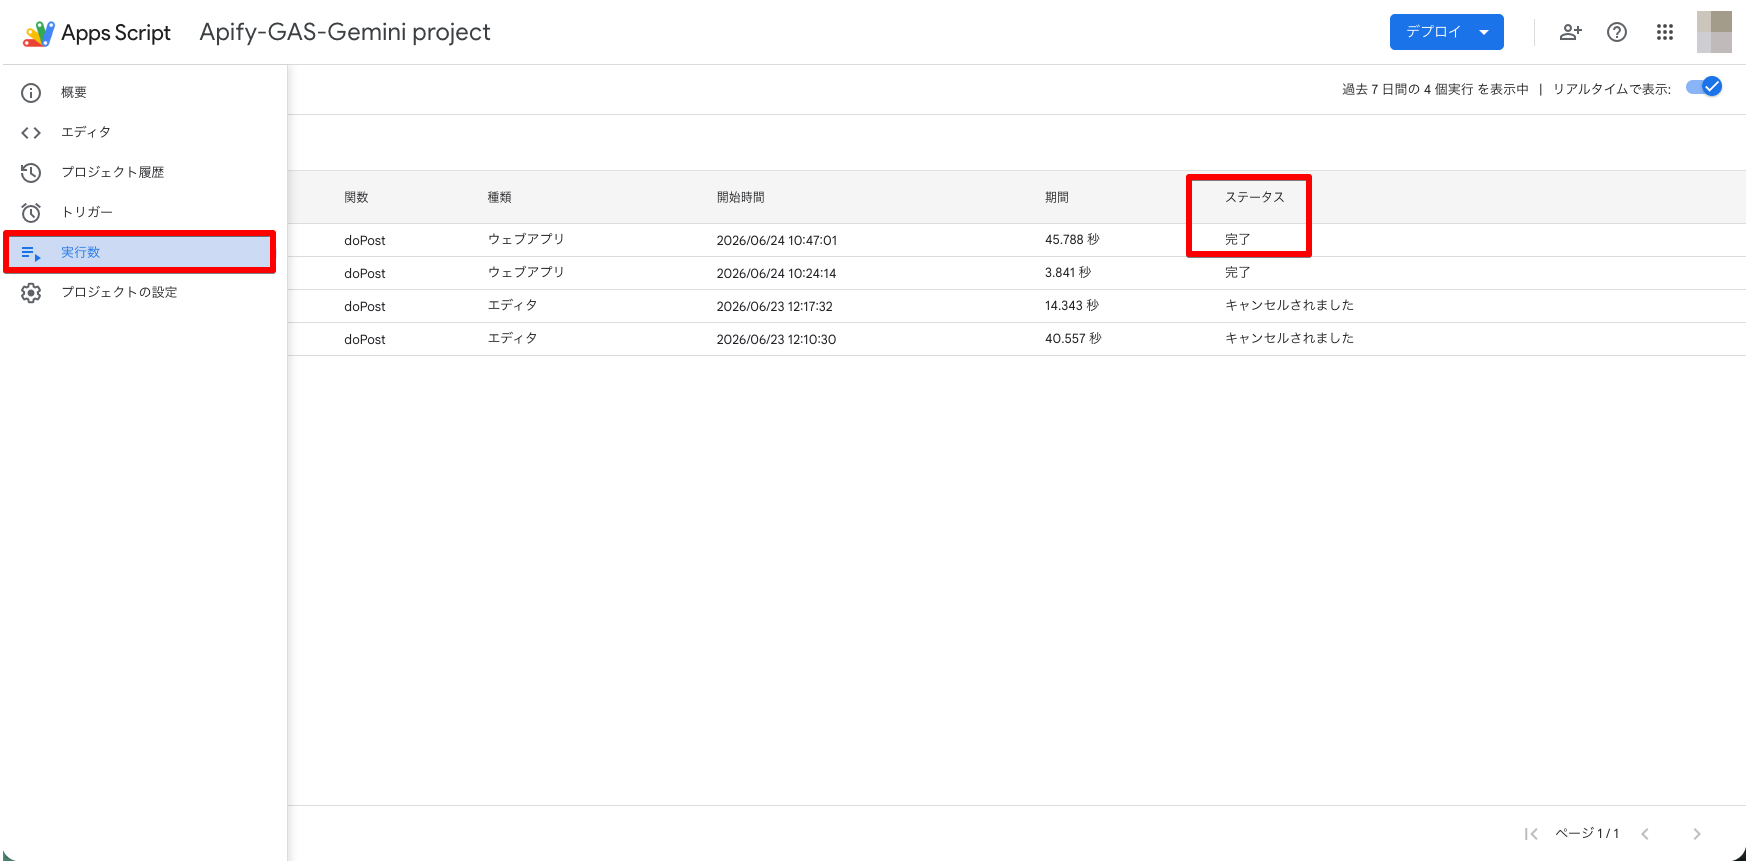Toggle the リアルタイムで表示 switch
Image resolution: width=1746 pixels, height=861 pixels.
[x=1704, y=87]
